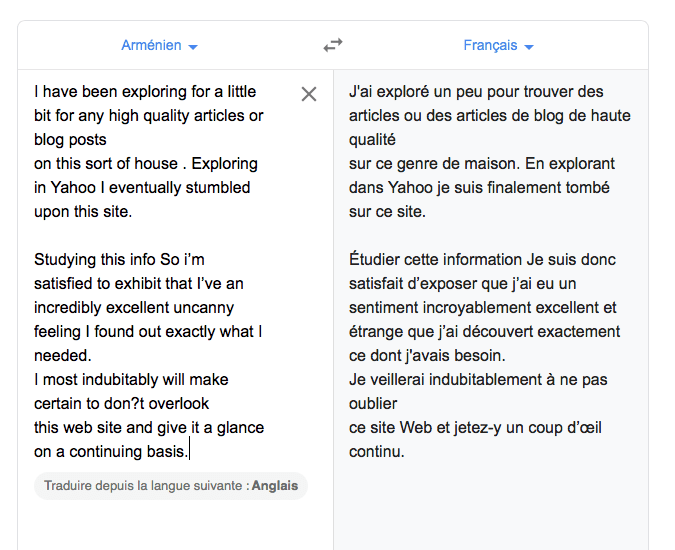The width and height of the screenshot is (675, 550).
Task: Clear the source text with the X
Action: click(309, 94)
